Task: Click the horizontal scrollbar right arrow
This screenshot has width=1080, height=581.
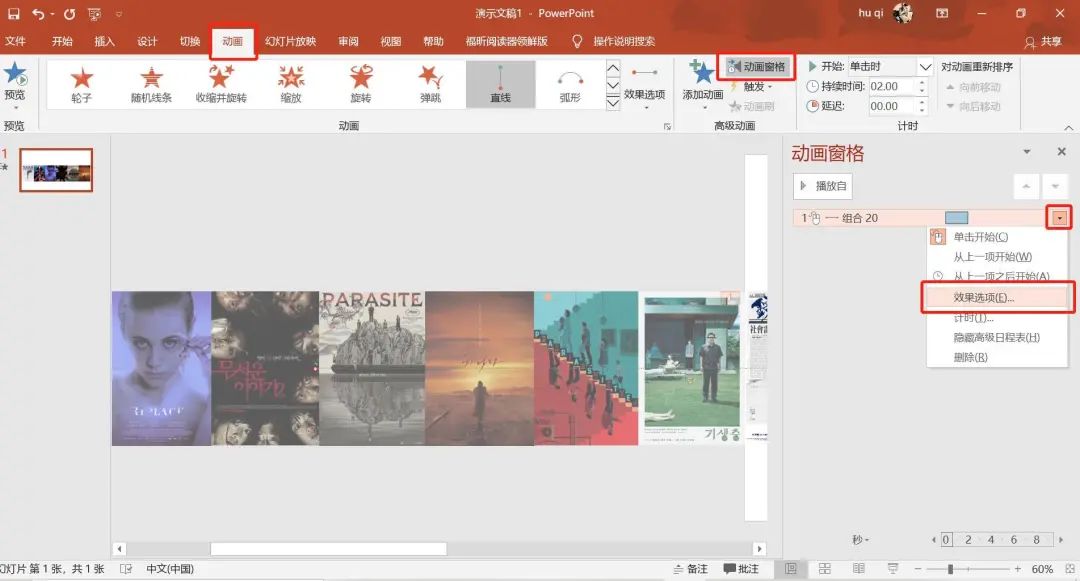Action: 759,549
